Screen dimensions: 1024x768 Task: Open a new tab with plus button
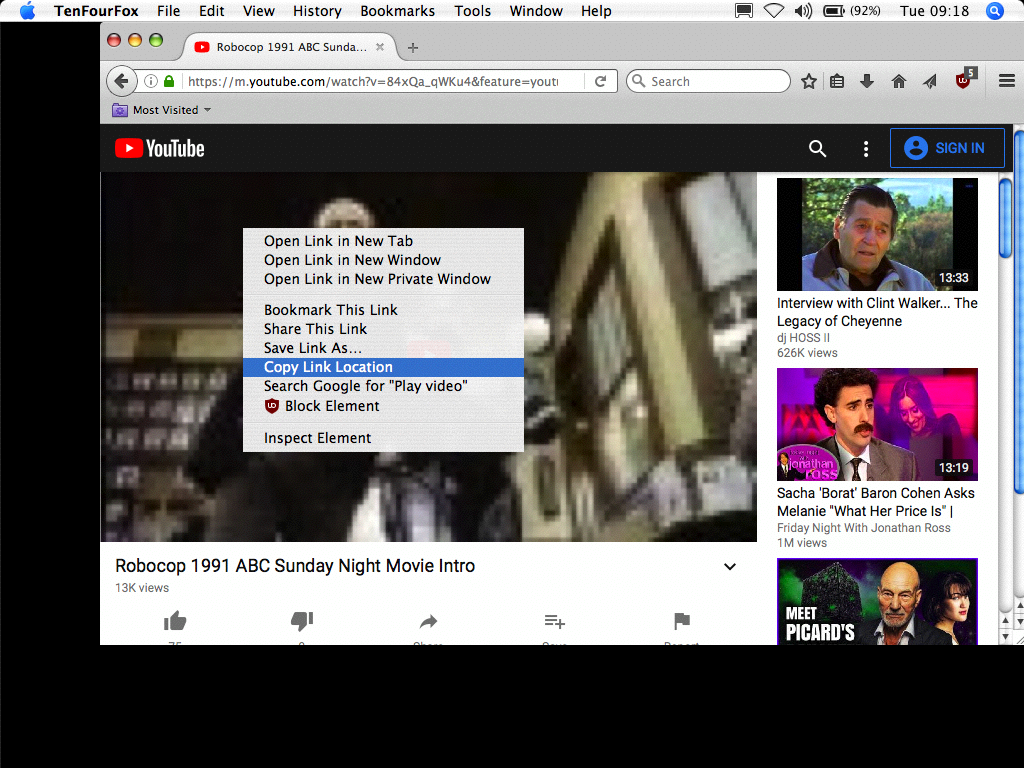click(413, 48)
